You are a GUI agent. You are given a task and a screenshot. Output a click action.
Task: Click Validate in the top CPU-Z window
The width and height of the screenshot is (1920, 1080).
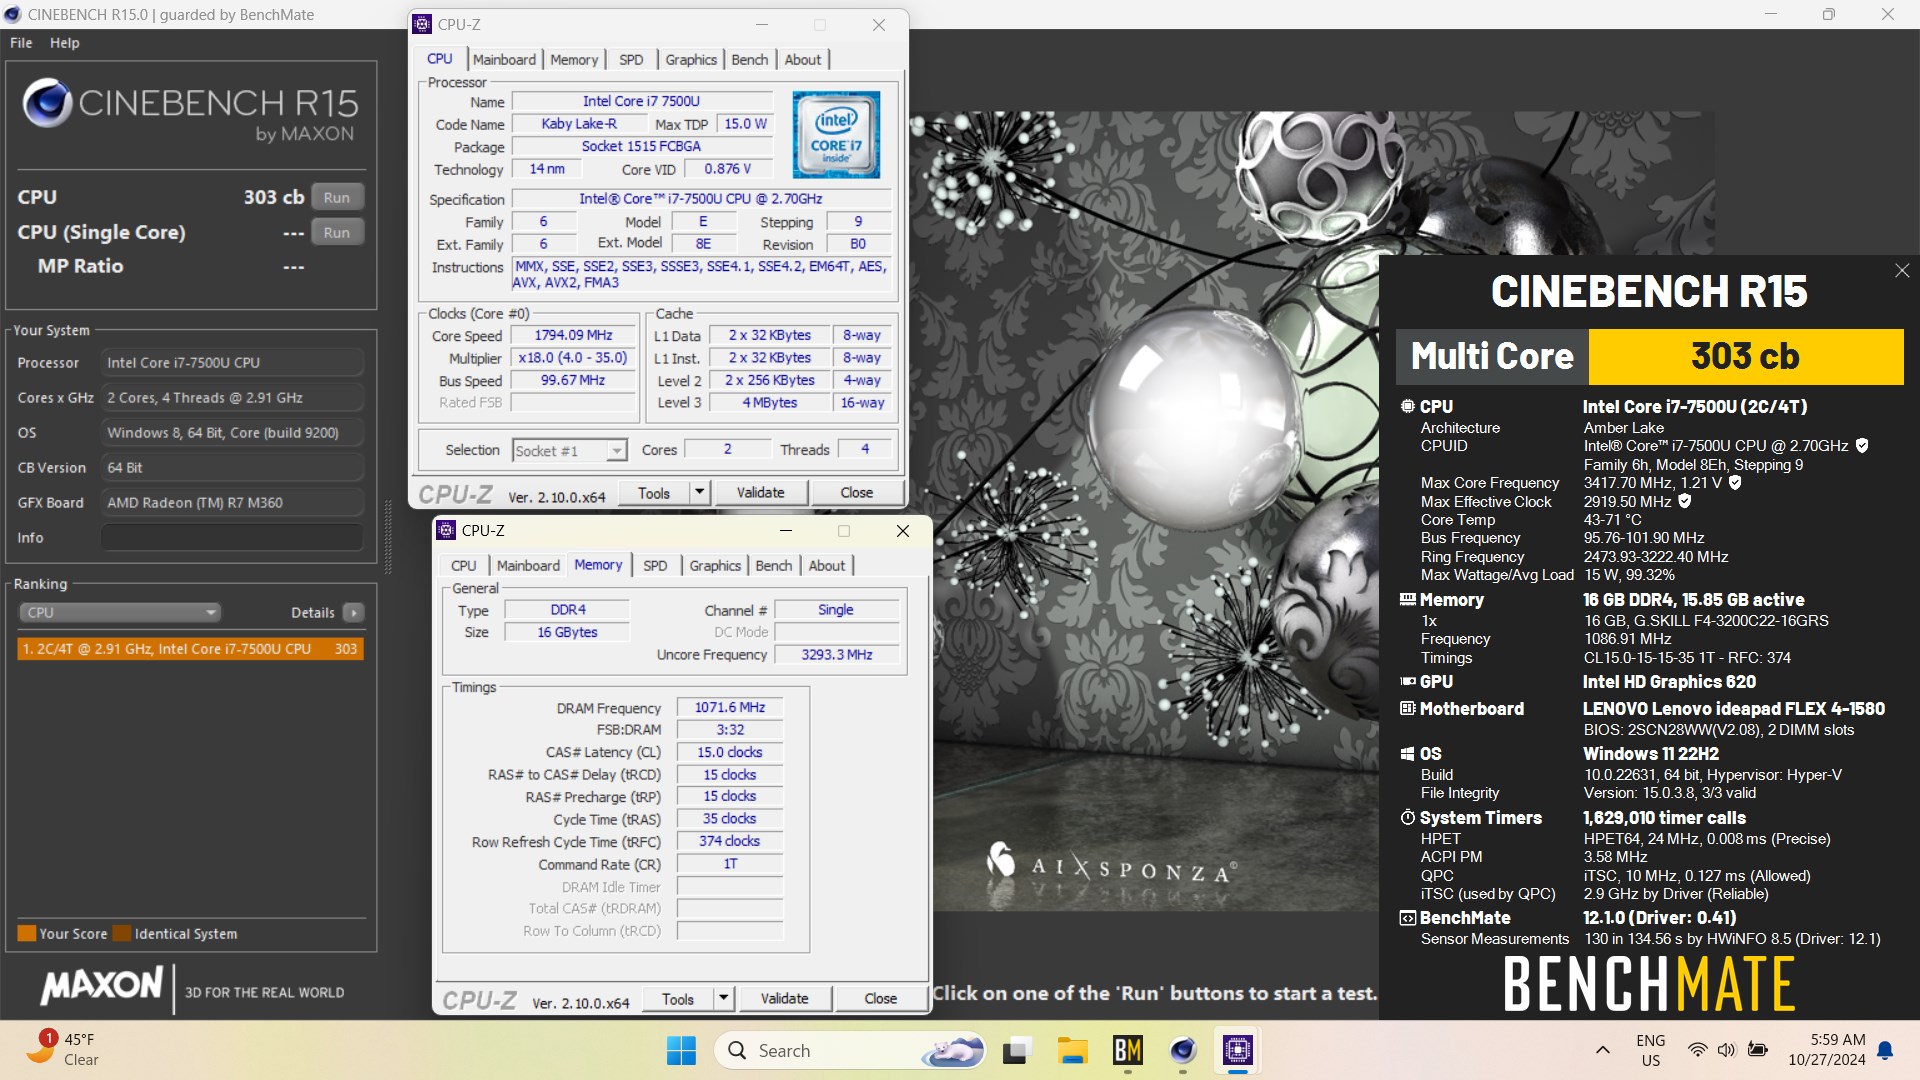tap(760, 493)
